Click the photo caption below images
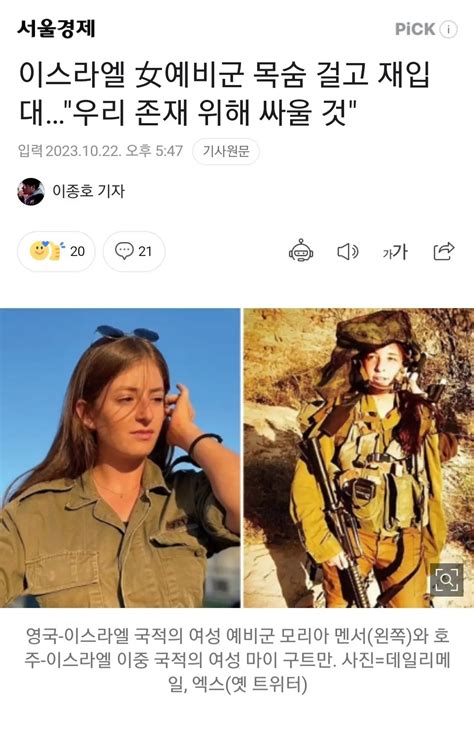 point(237,660)
